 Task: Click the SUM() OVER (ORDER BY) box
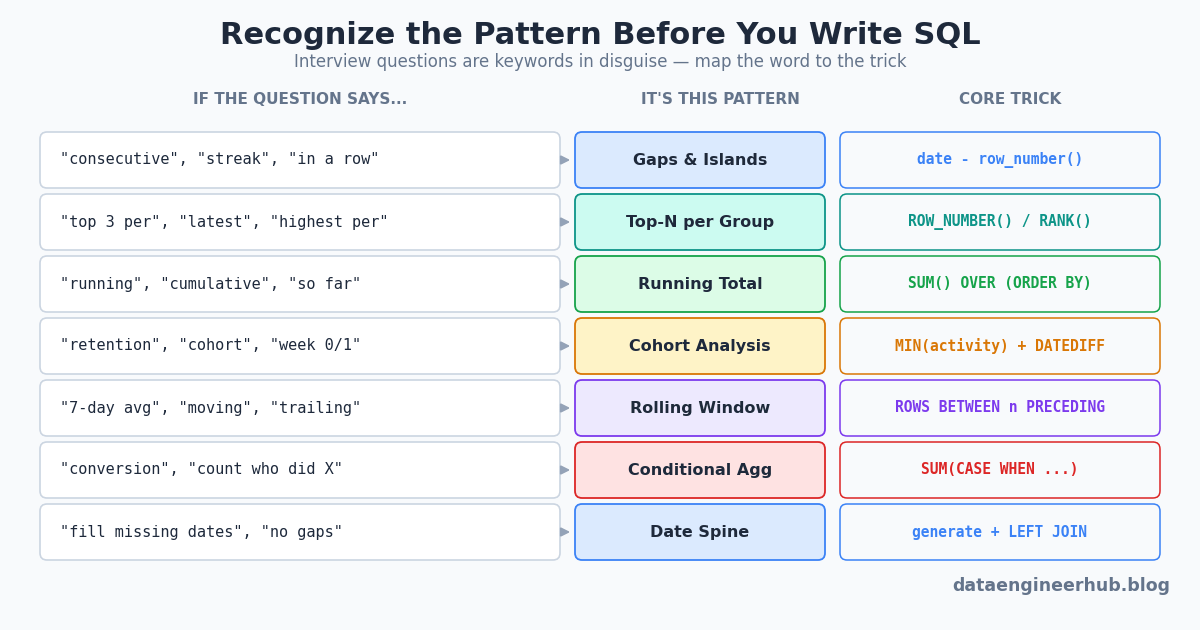(1000, 284)
